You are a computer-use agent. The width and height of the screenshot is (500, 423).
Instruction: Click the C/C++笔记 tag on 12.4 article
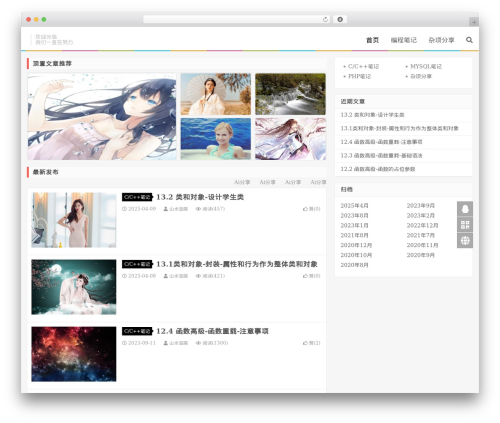137,331
